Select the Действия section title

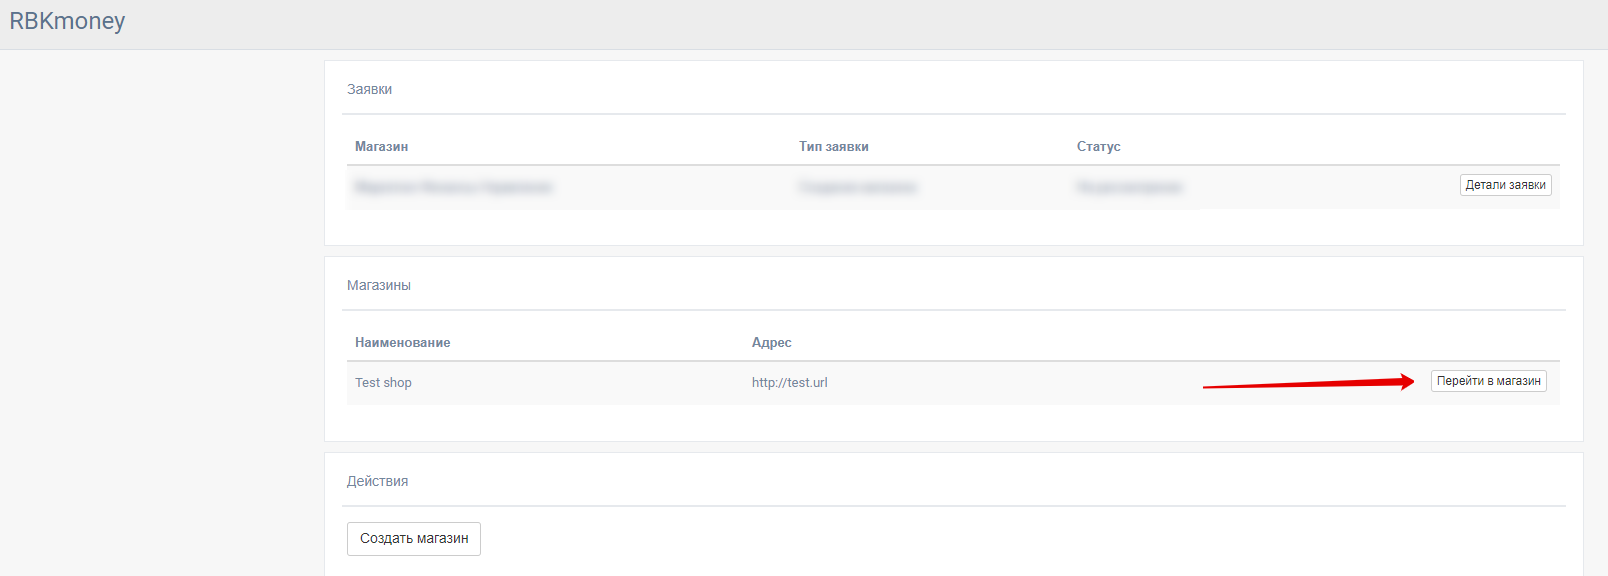pyautogui.click(x=377, y=481)
